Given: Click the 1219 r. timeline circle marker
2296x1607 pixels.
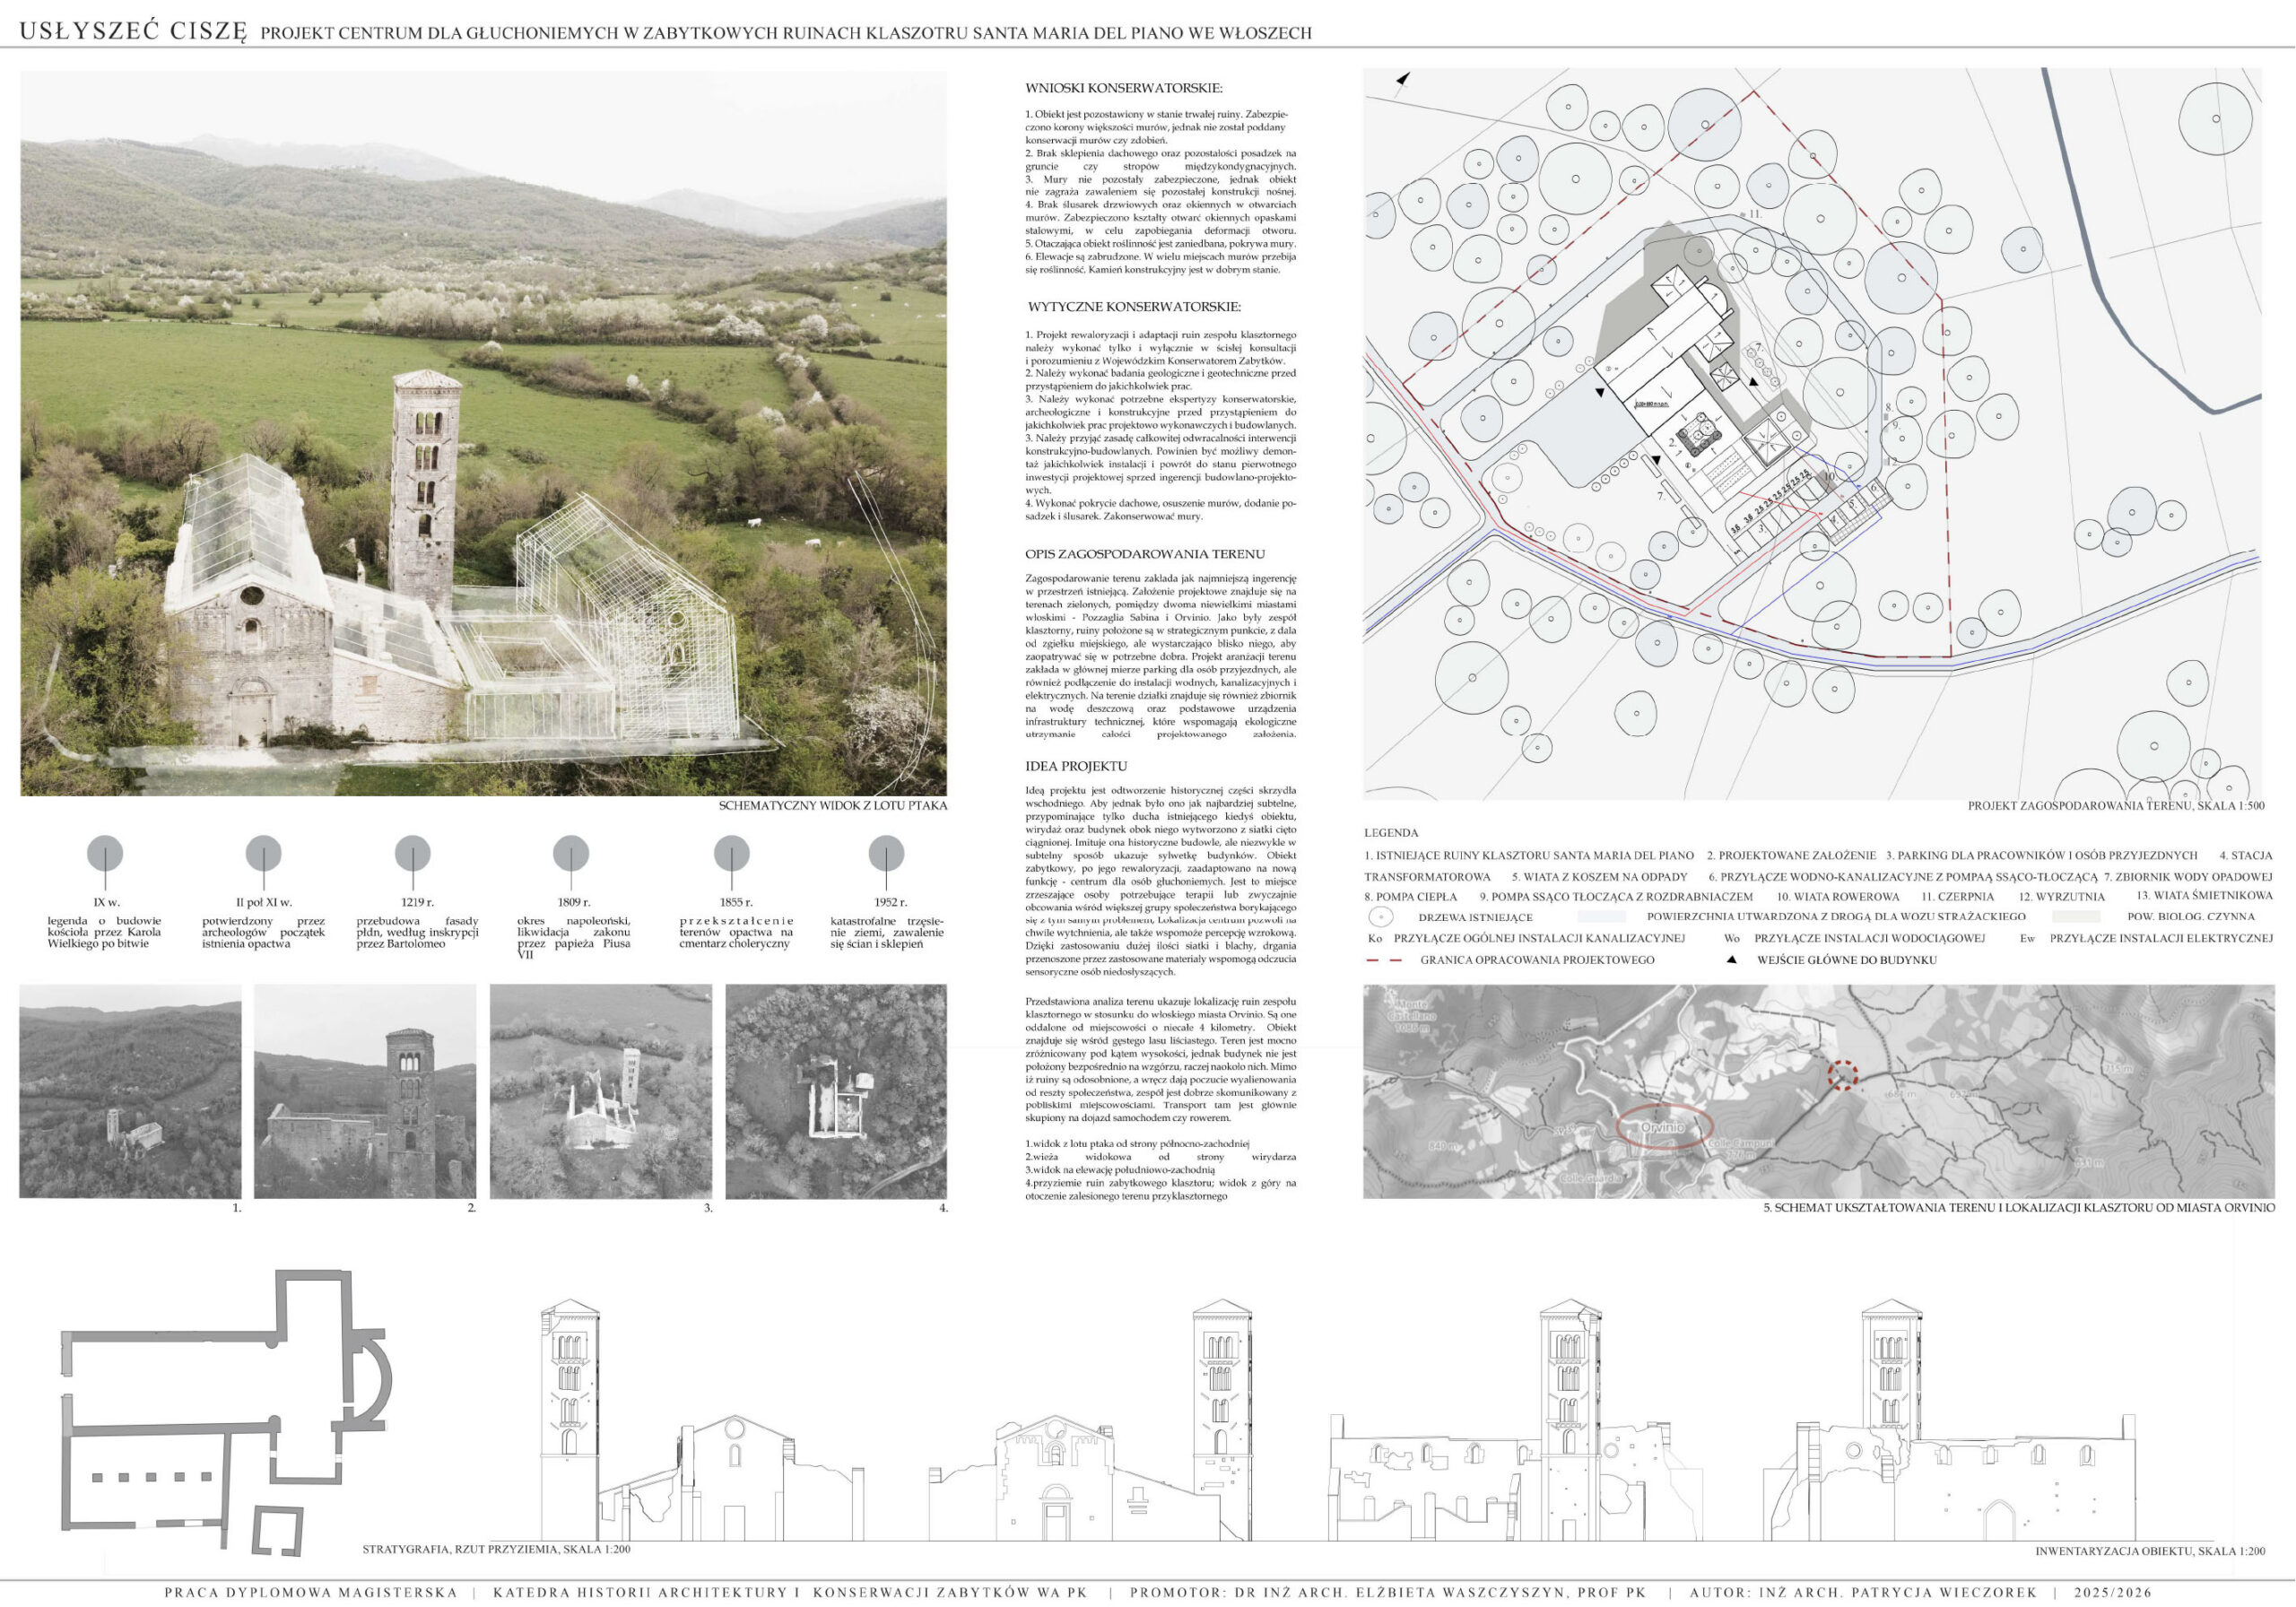Looking at the screenshot, I should point(412,854).
